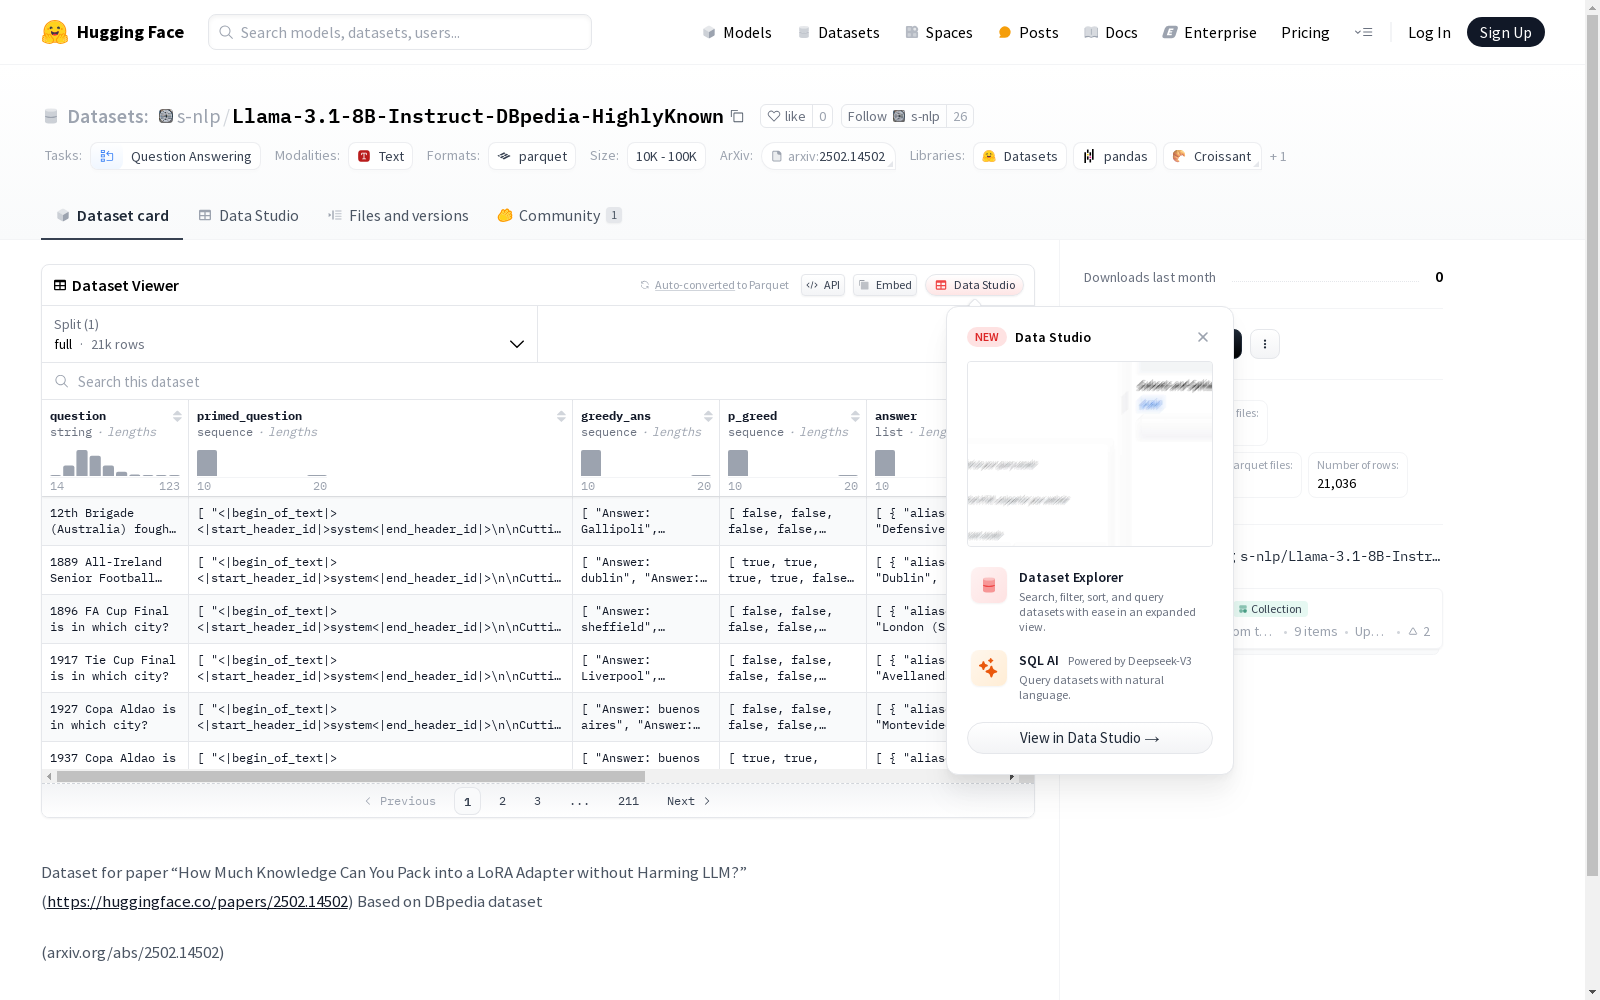Follow the s-nlp organization
The height and width of the screenshot is (1000, 1600).
point(894,116)
